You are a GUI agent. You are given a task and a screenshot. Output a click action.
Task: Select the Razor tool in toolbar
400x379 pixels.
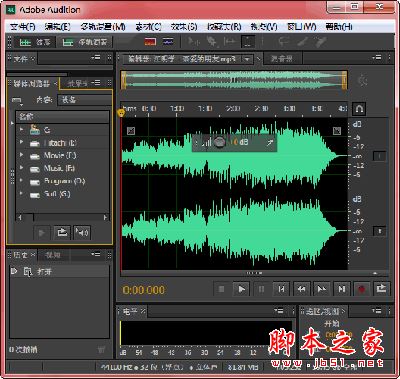[x=211, y=42]
